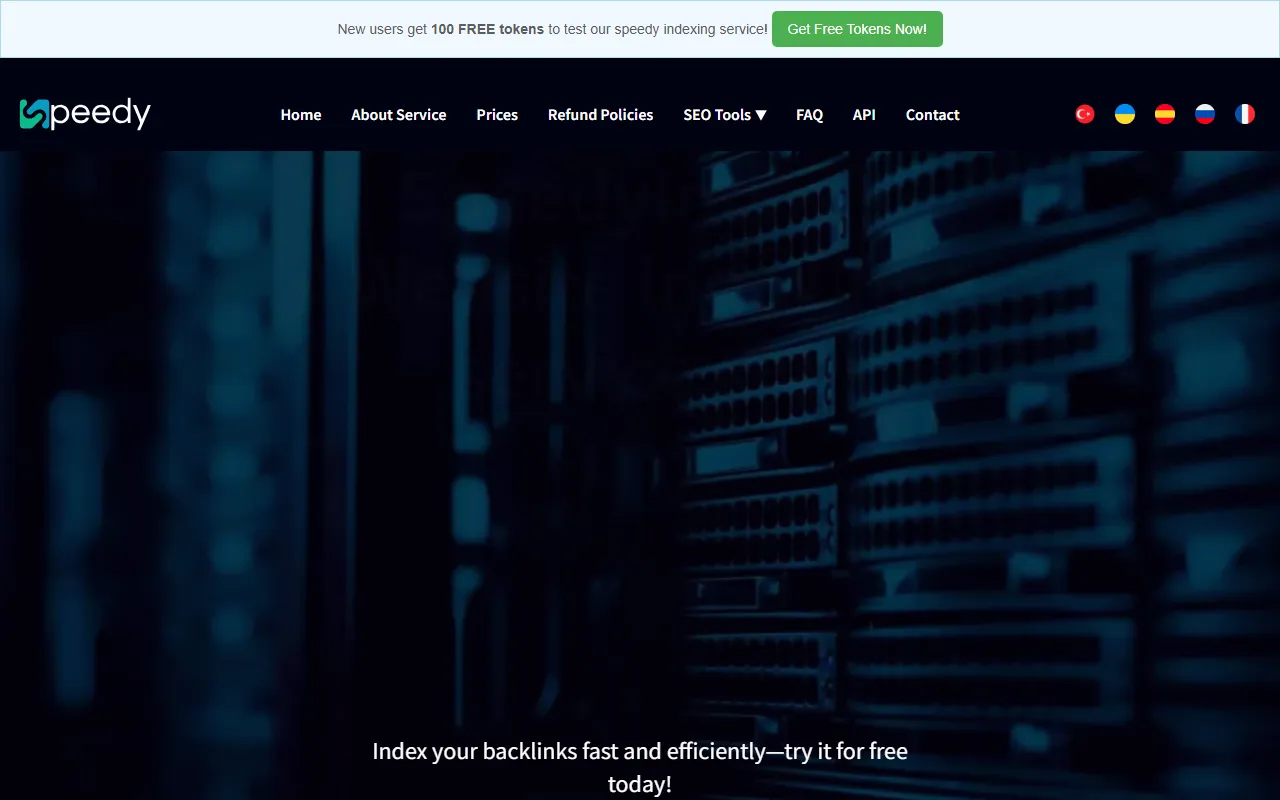Open the SEO Tools menu label
Screen dimensions: 1280x800
pos(716,115)
